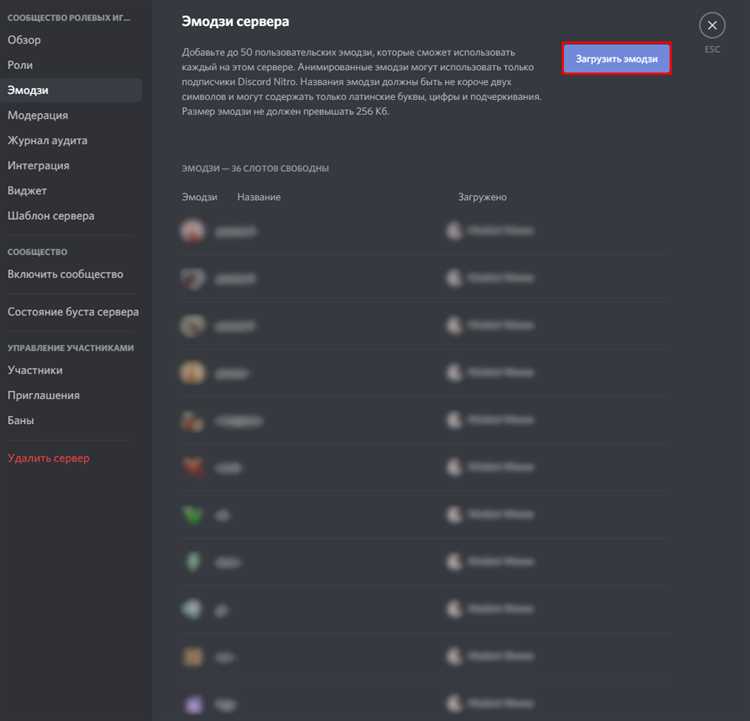Open the Виджет settings

point(27,190)
